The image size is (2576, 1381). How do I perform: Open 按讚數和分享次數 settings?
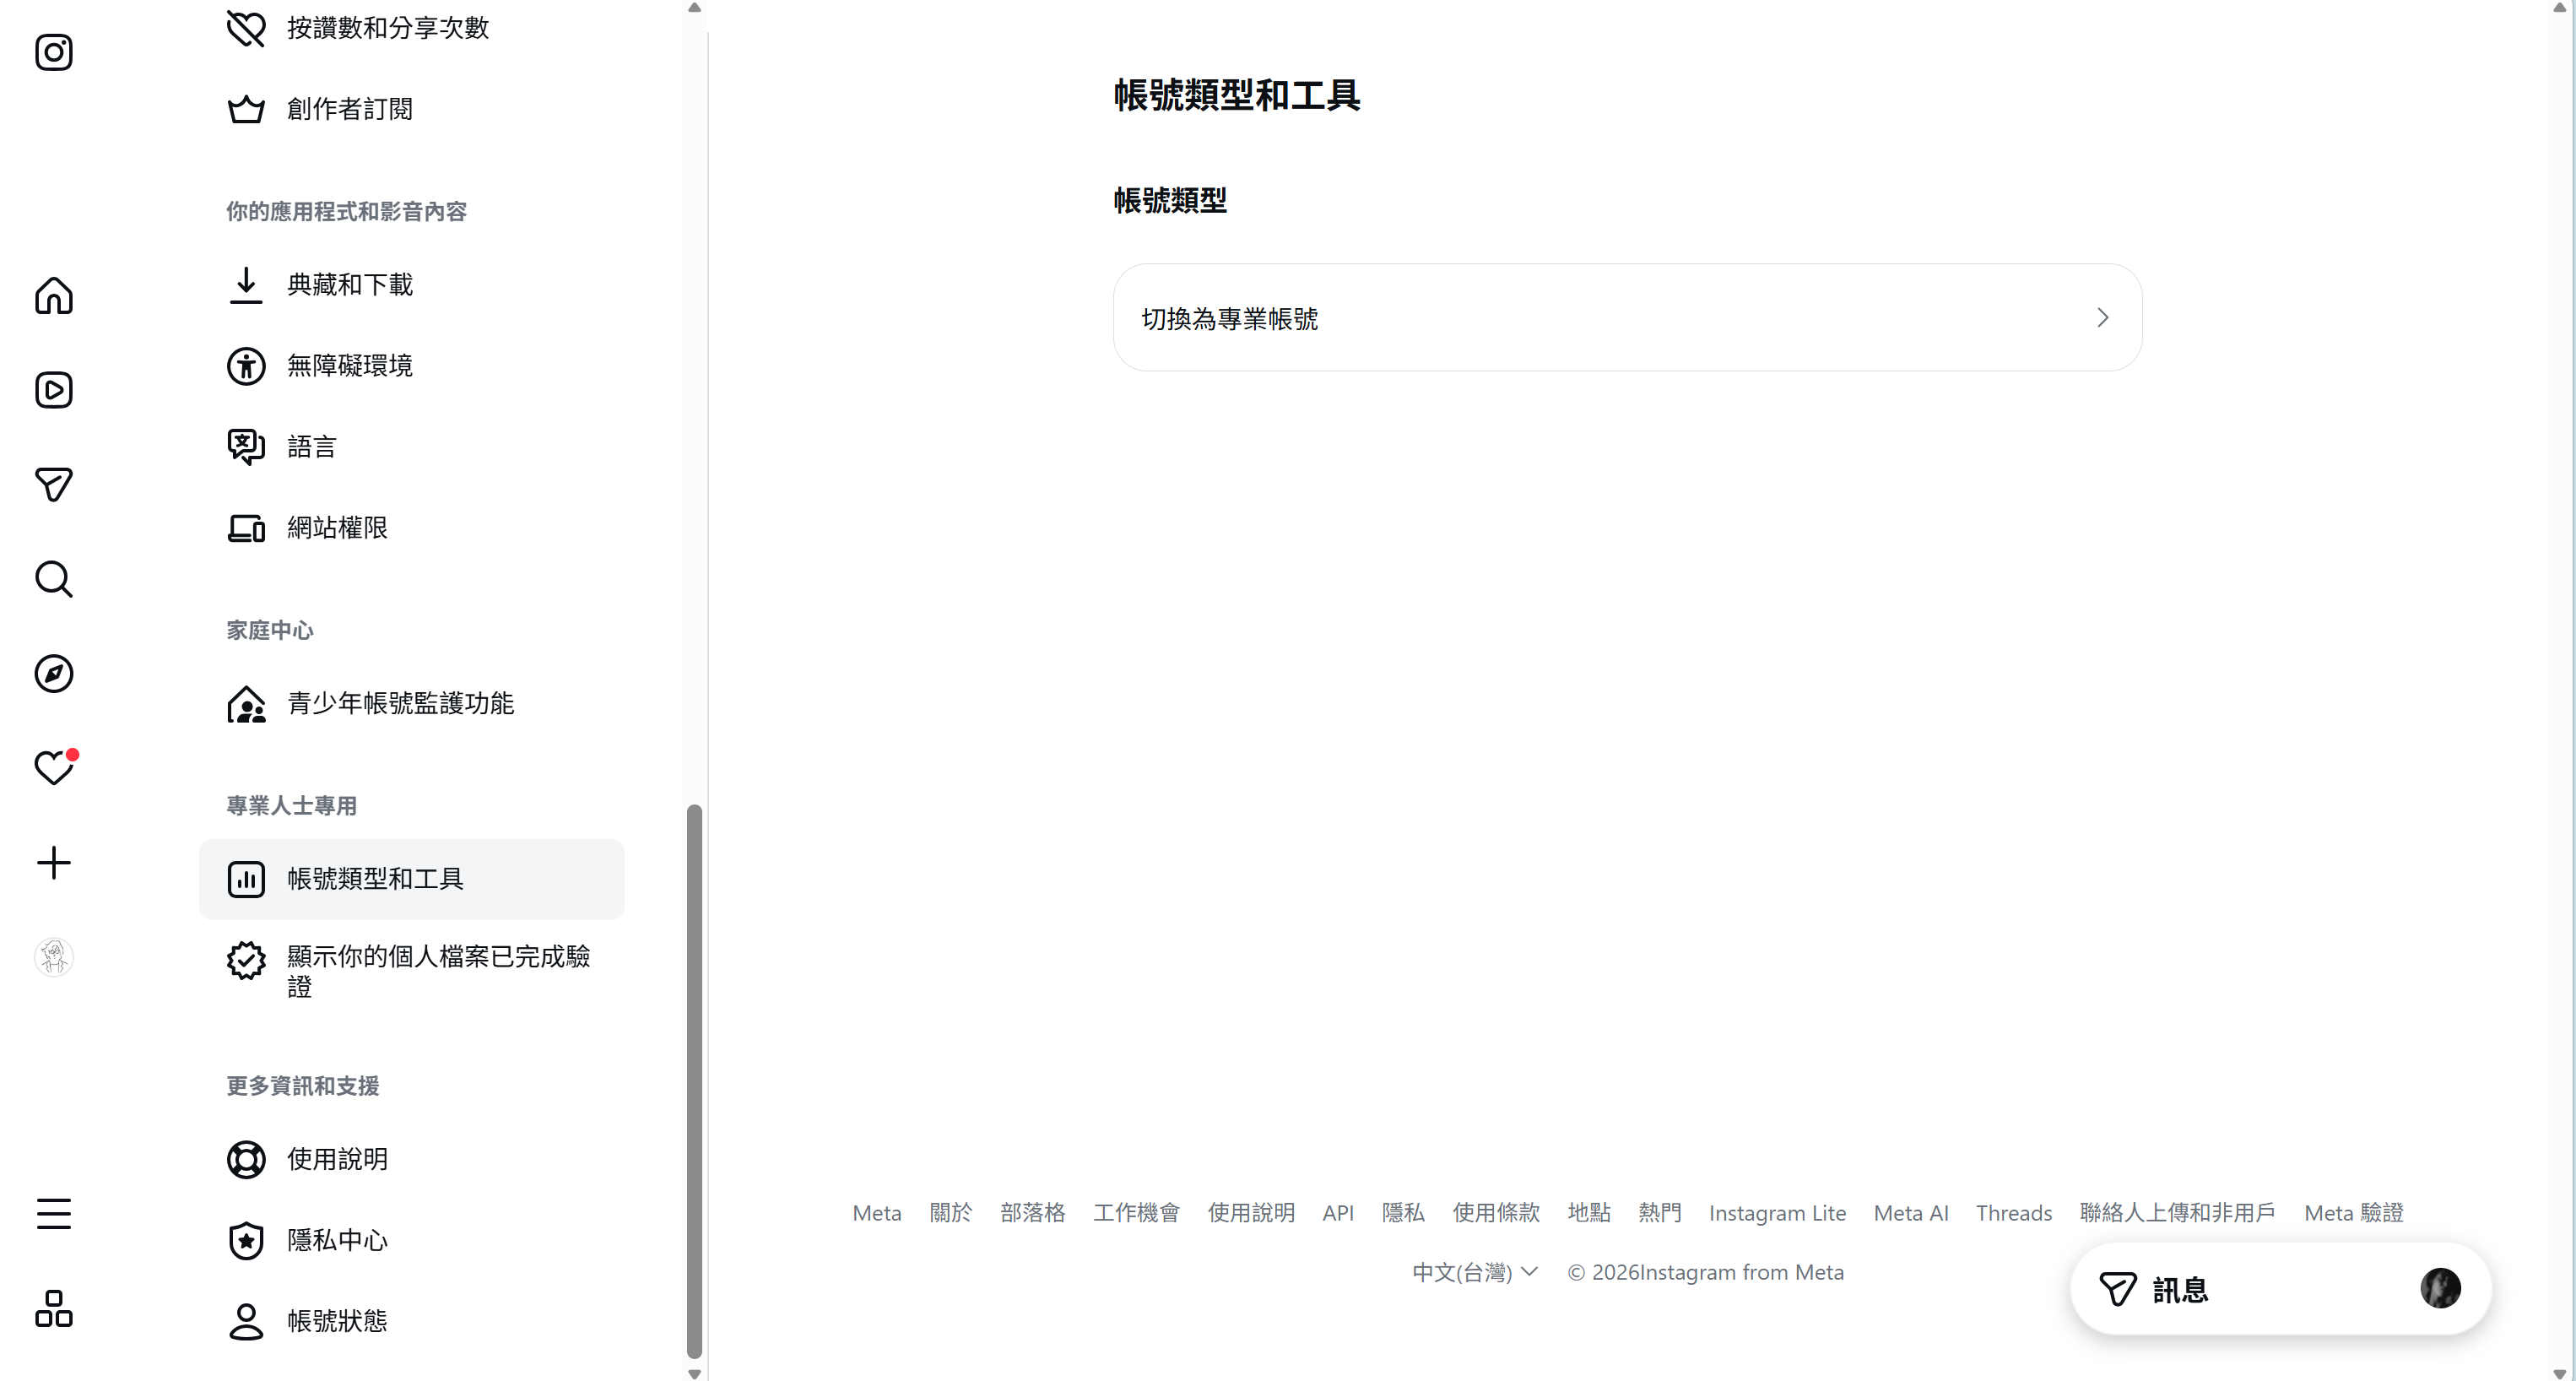coord(411,28)
